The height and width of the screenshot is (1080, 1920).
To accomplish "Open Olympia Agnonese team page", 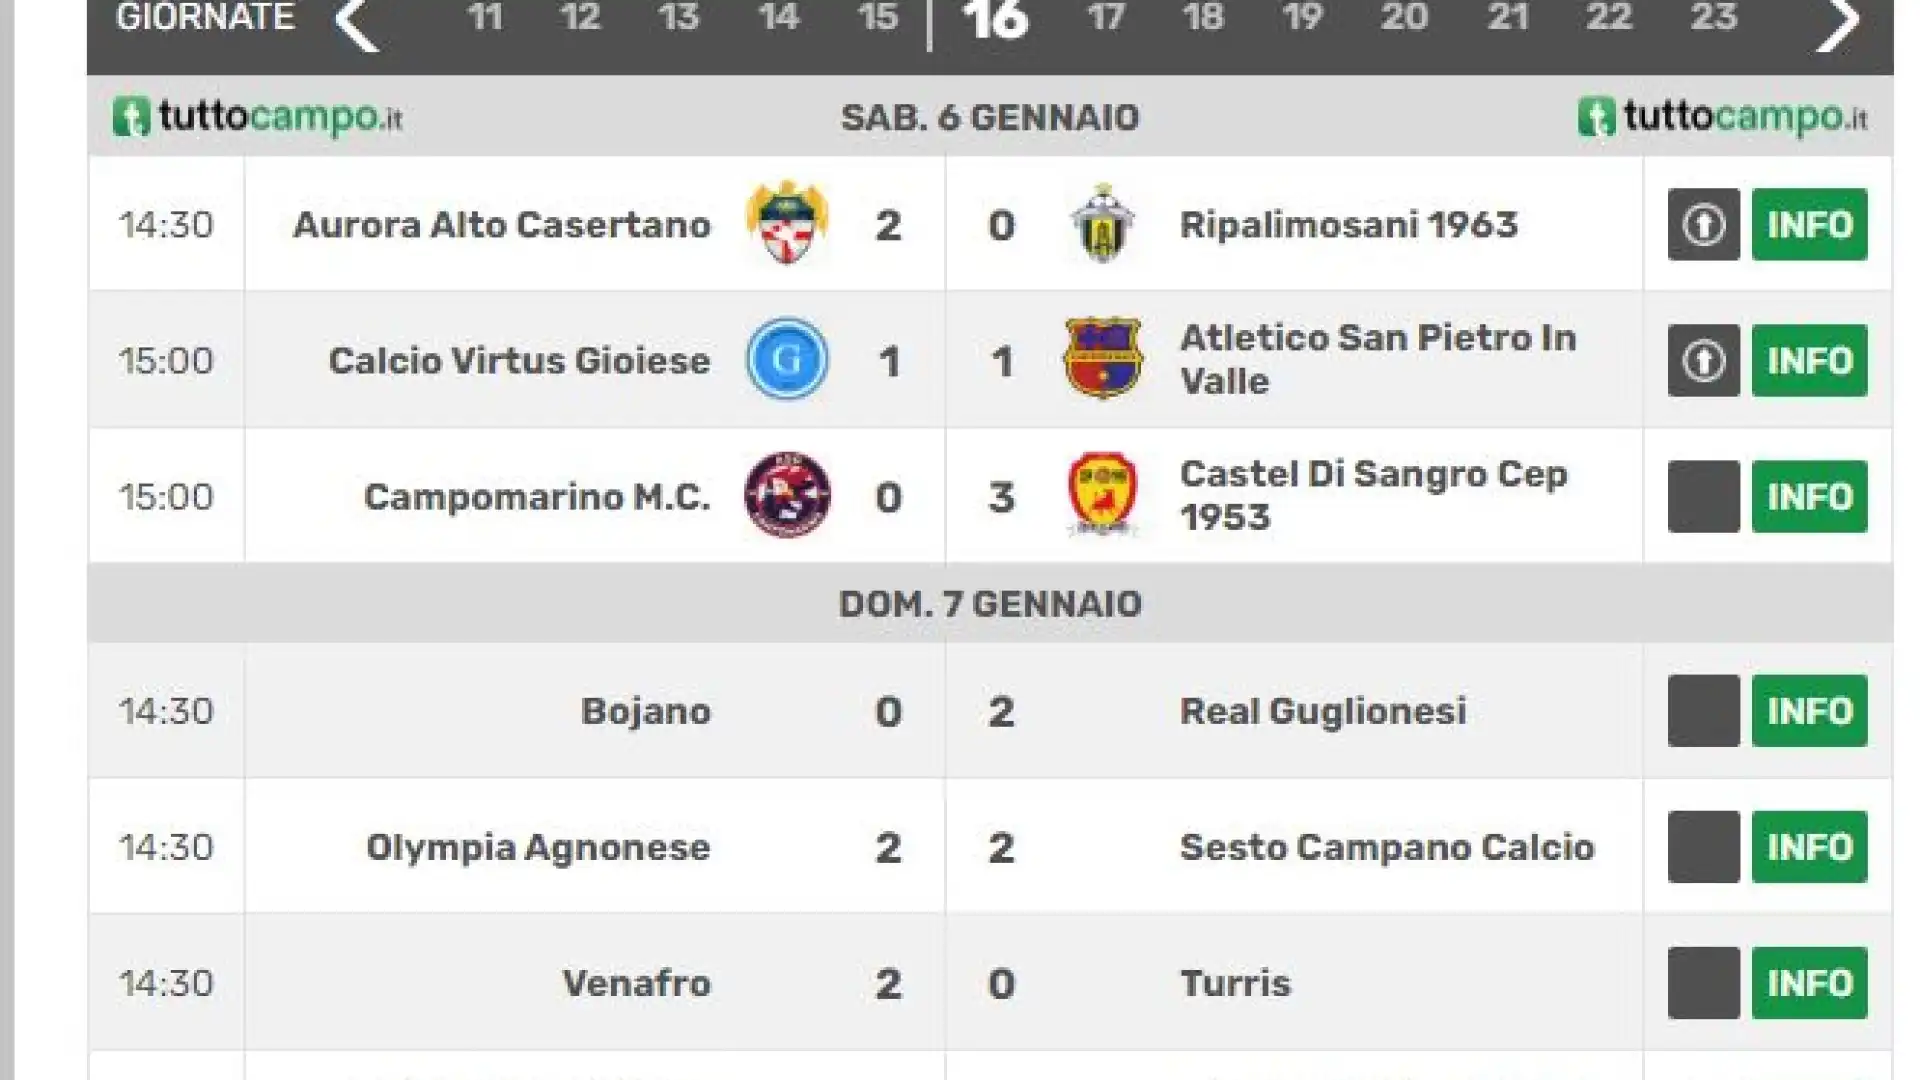I will point(538,848).
